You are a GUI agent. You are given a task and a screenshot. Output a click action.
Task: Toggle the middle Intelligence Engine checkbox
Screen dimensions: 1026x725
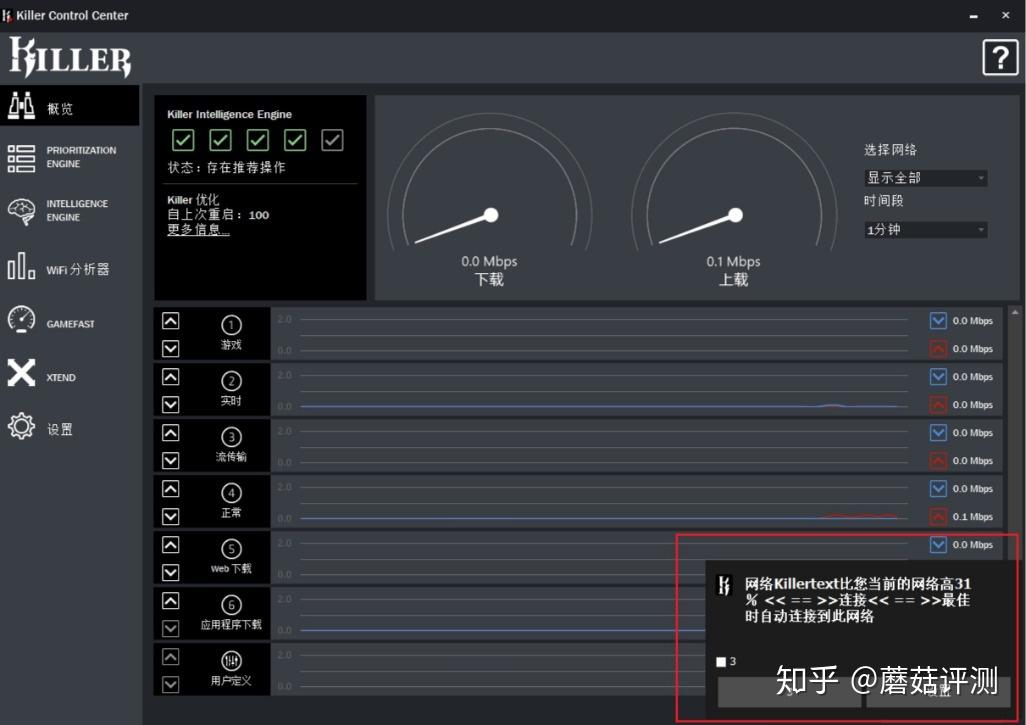click(x=257, y=140)
